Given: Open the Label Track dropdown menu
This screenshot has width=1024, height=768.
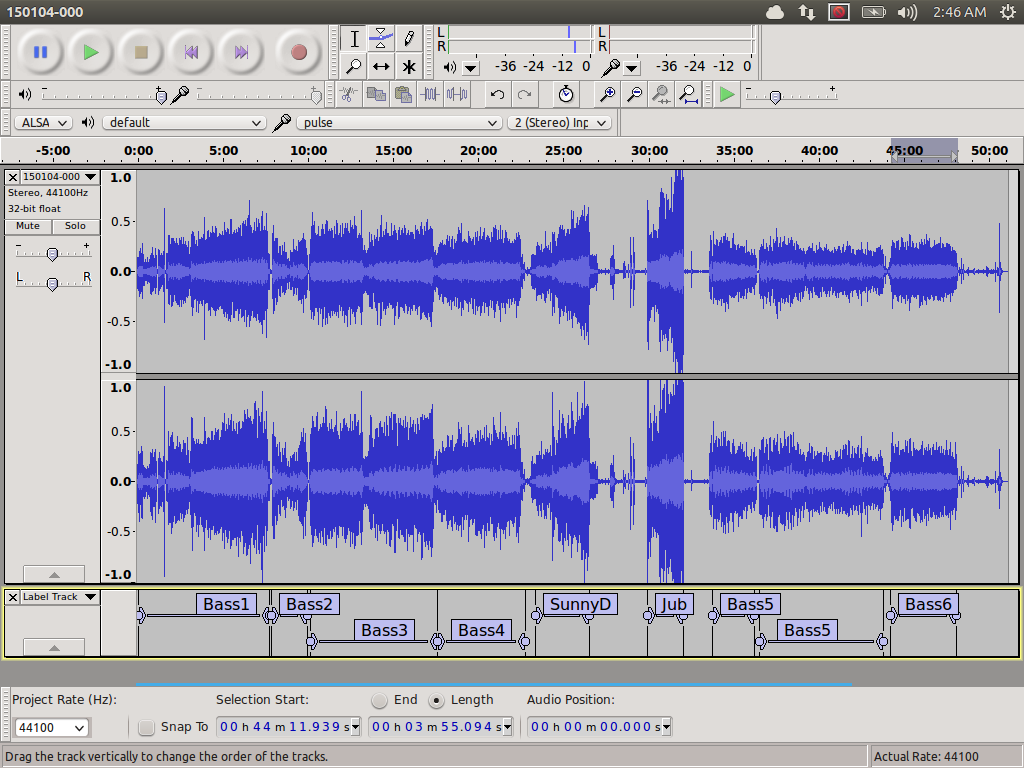Looking at the screenshot, I should (x=59, y=597).
